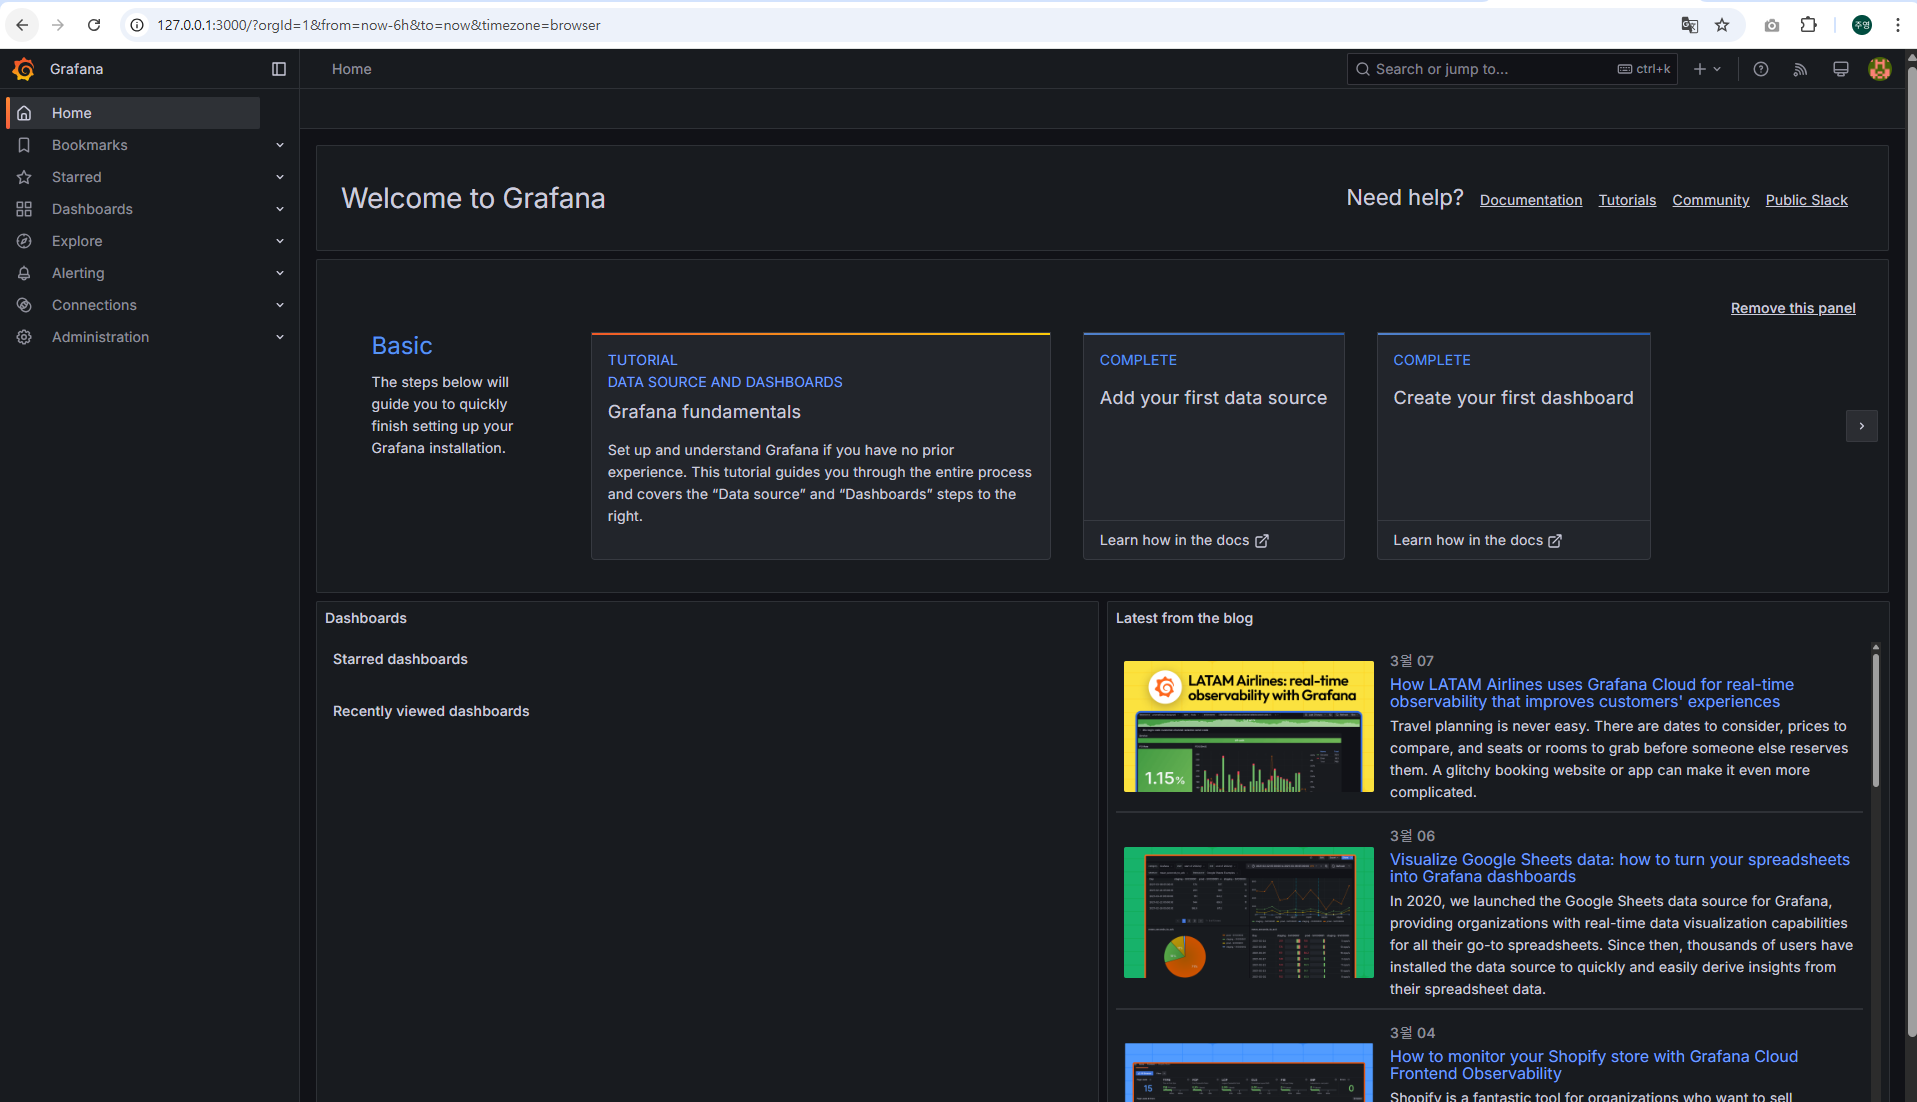Open the Tutorials help link
The height and width of the screenshot is (1102, 1917).
tap(1627, 200)
